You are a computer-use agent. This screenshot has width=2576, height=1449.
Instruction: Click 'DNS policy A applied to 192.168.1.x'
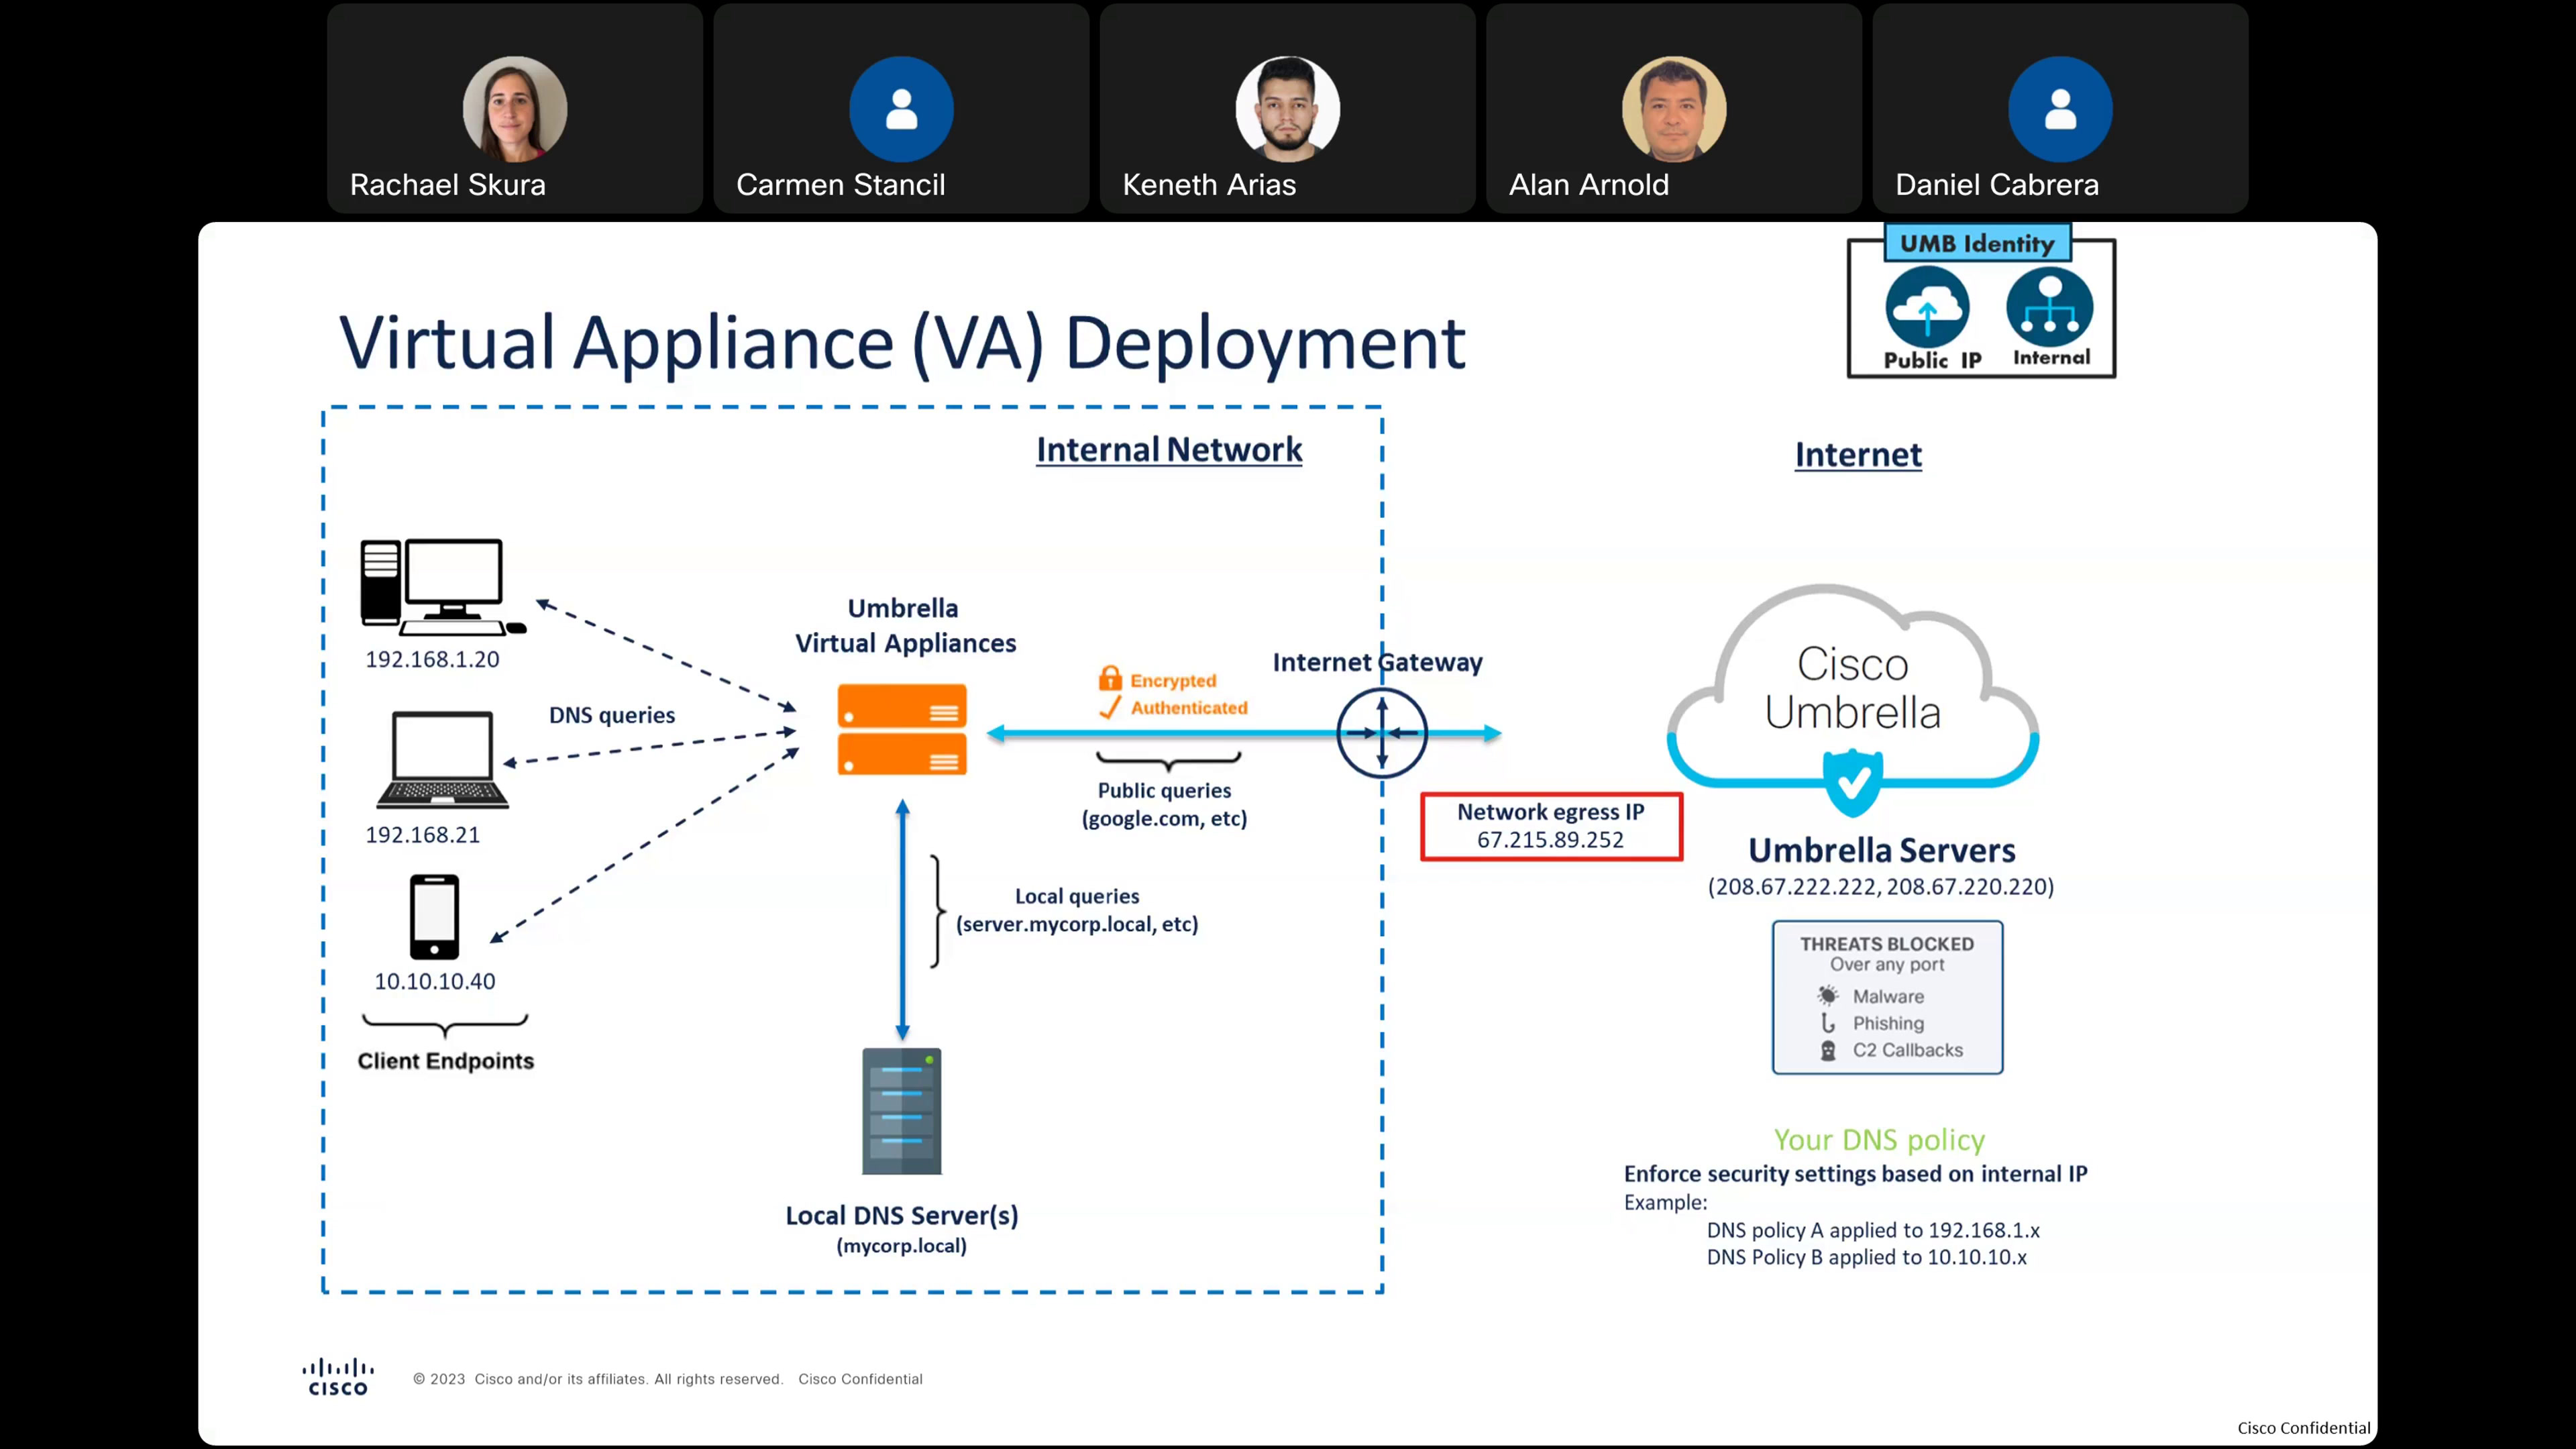point(1873,1230)
